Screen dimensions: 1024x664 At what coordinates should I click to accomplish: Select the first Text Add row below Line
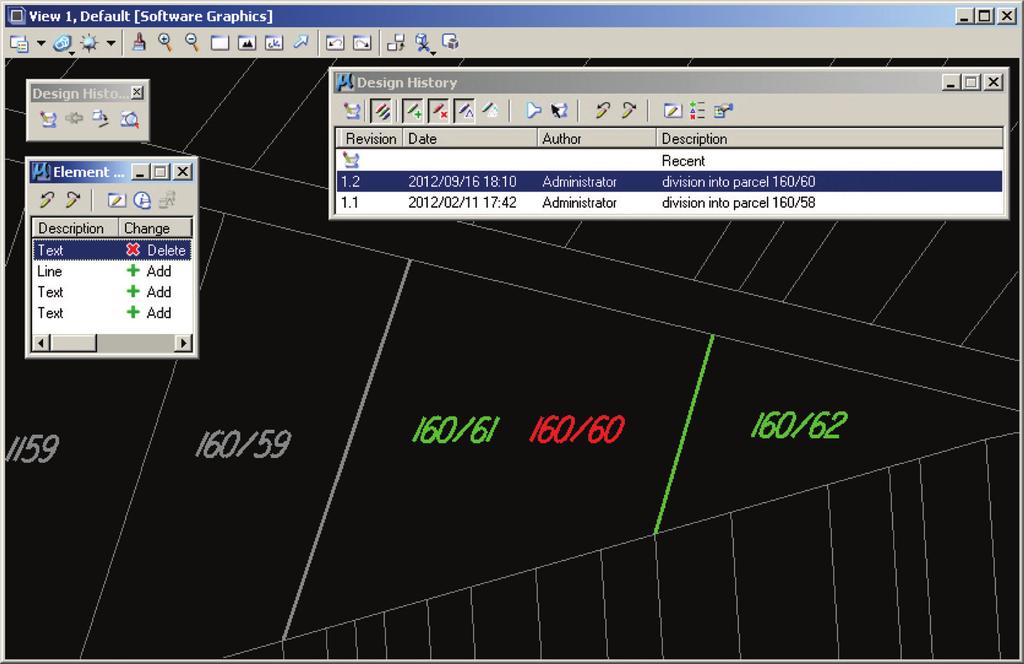[112, 292]
